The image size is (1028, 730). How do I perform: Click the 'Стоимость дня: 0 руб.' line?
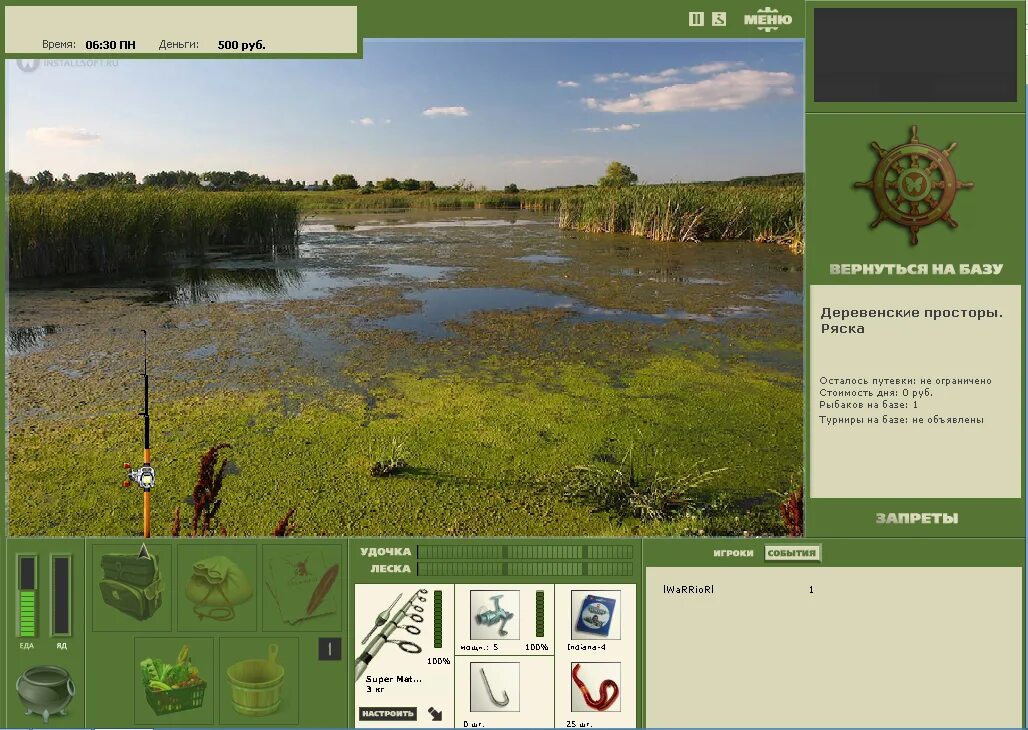tap(876, 393)
